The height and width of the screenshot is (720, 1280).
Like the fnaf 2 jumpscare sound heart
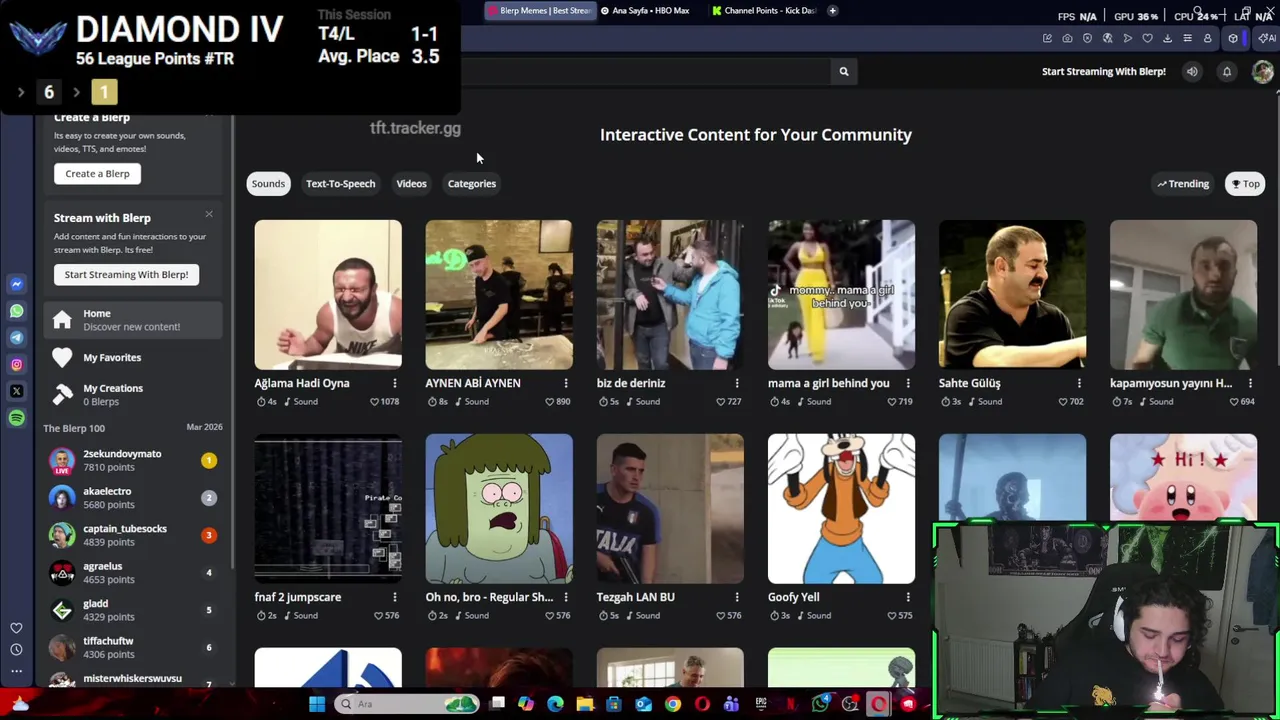tap(378, 616)
